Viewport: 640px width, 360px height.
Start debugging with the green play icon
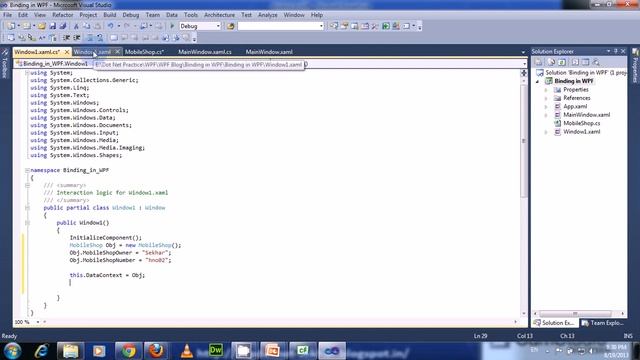(x=172, y=26)
